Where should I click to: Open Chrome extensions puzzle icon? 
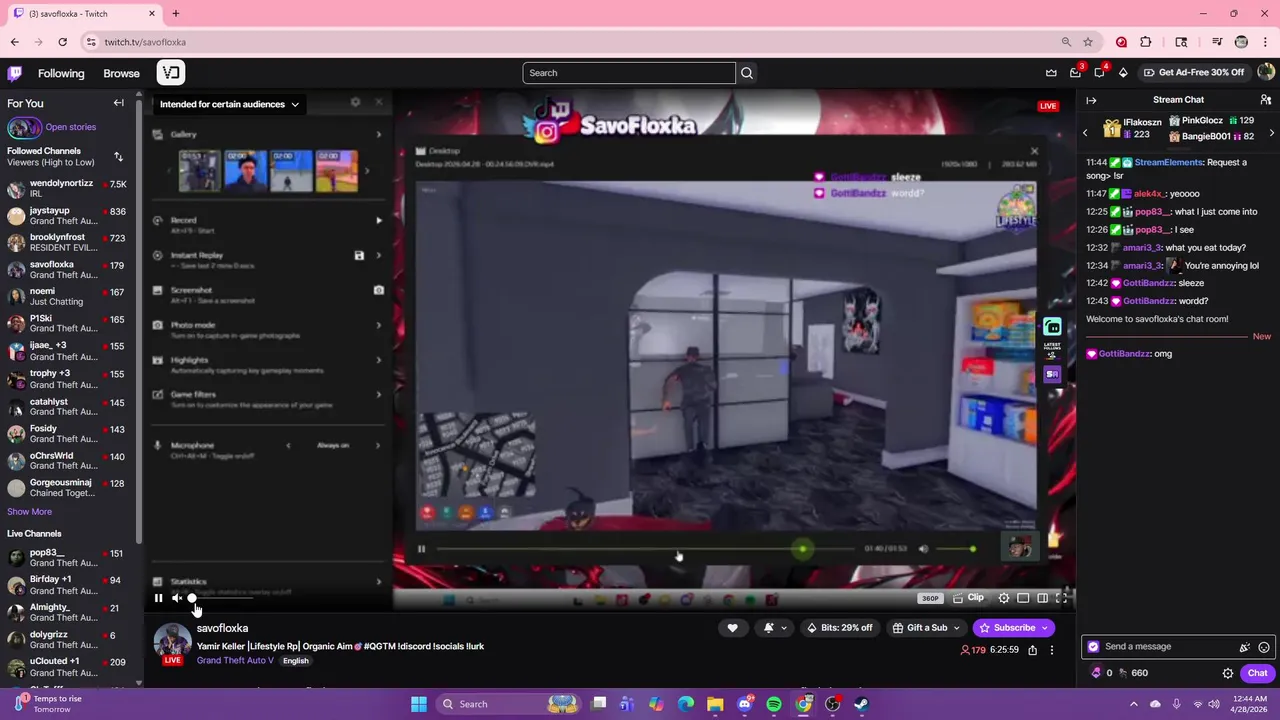1146,42
